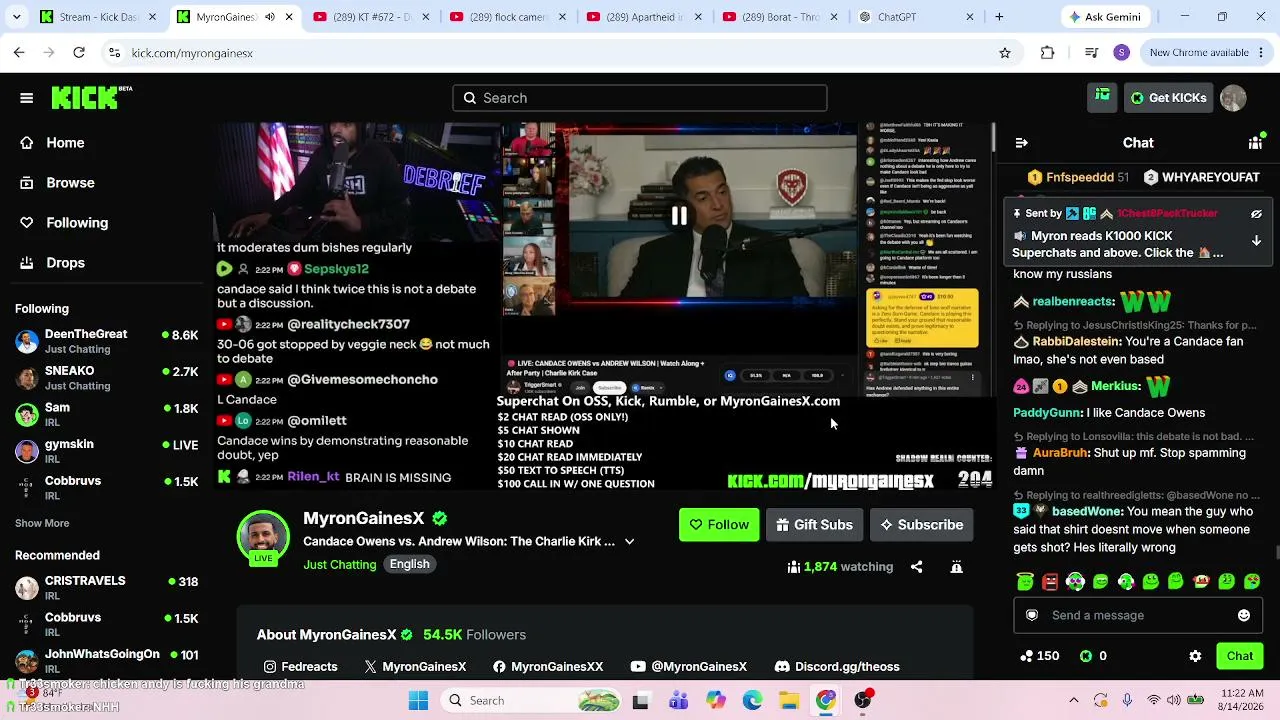Click the browser address bar URL
Image resolution: width=1280 pixels, height=720 pixels.
[x=192, y=53]
